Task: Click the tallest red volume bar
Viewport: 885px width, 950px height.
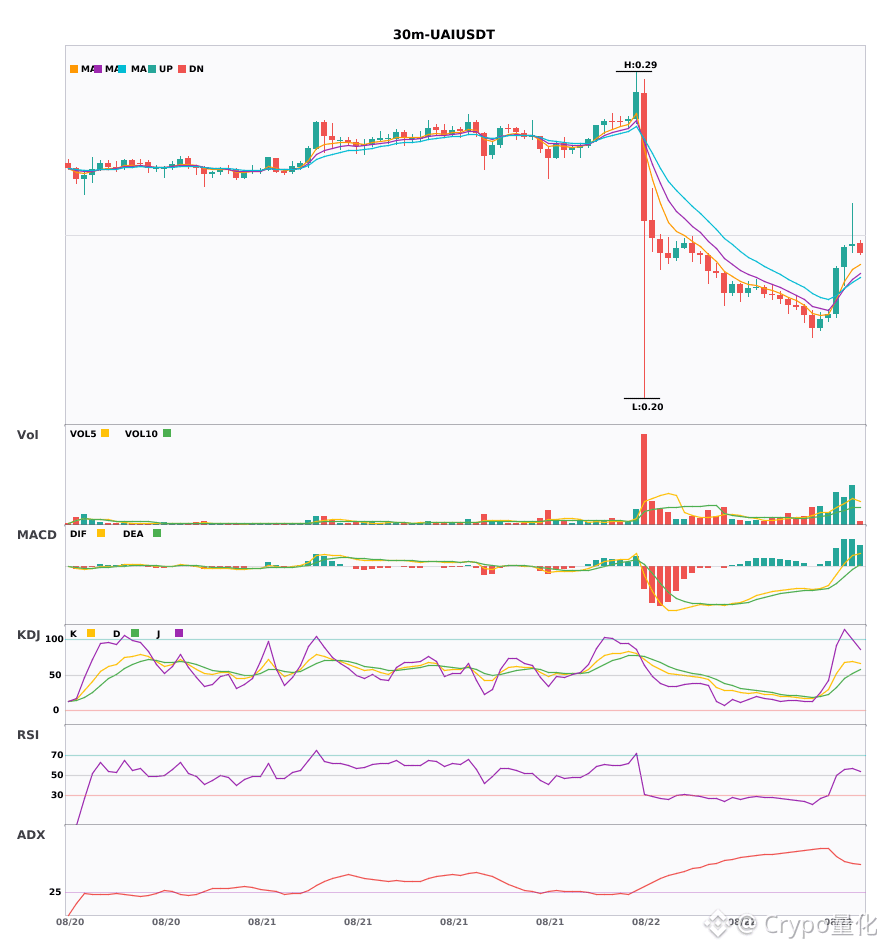Action: [x=644, y=479]
